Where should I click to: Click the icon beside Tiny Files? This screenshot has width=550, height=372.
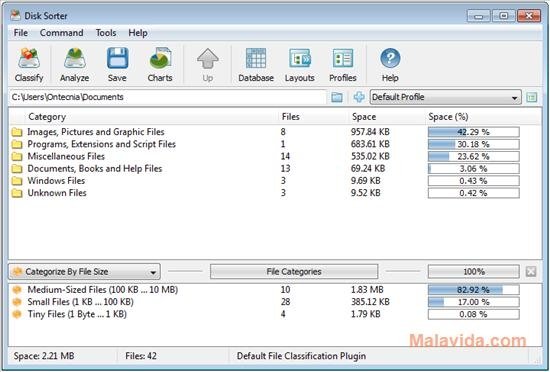point(17,314)
